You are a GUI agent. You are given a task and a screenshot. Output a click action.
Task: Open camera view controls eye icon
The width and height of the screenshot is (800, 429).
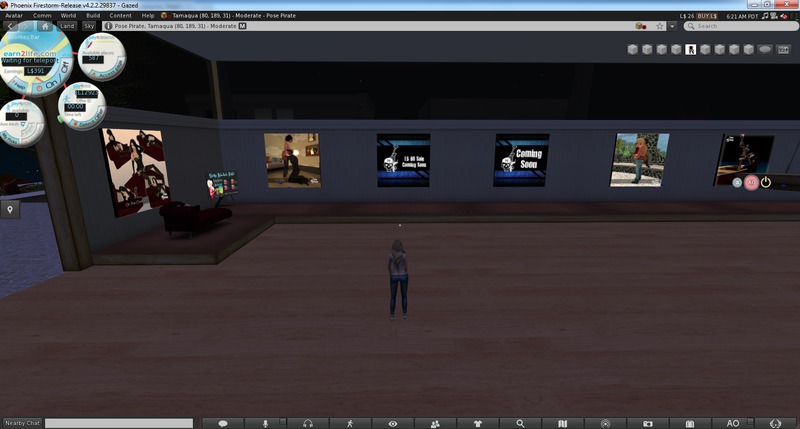pos(393,423)
